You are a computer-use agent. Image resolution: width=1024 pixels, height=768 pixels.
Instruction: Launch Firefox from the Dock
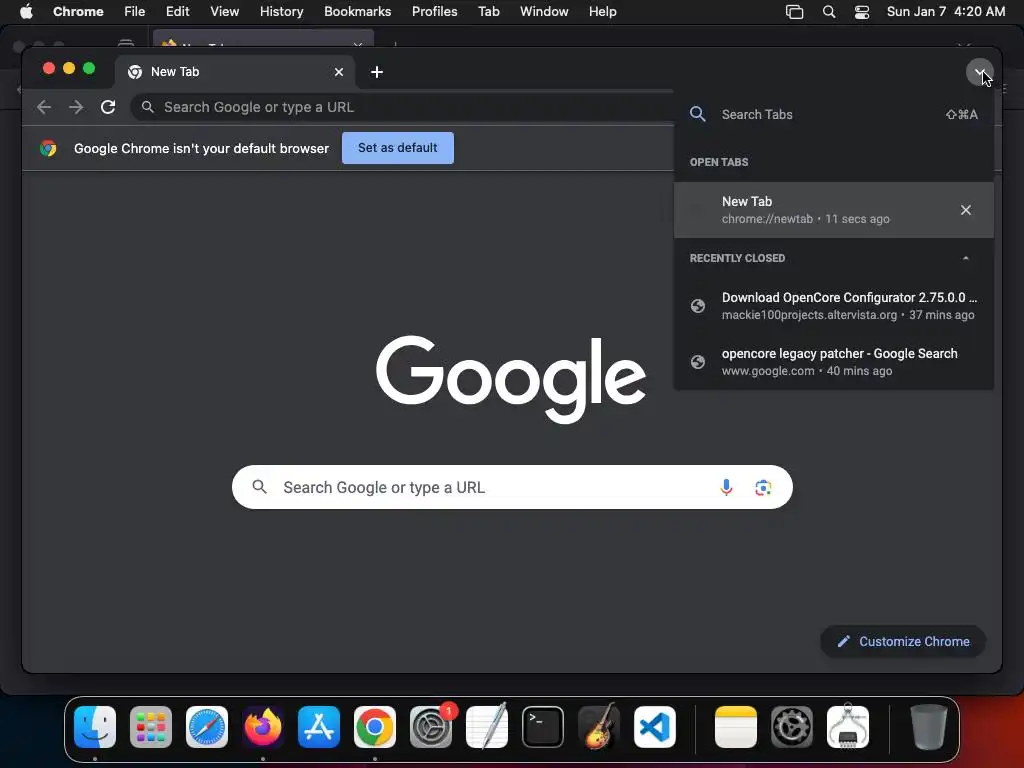pos(263,727)
